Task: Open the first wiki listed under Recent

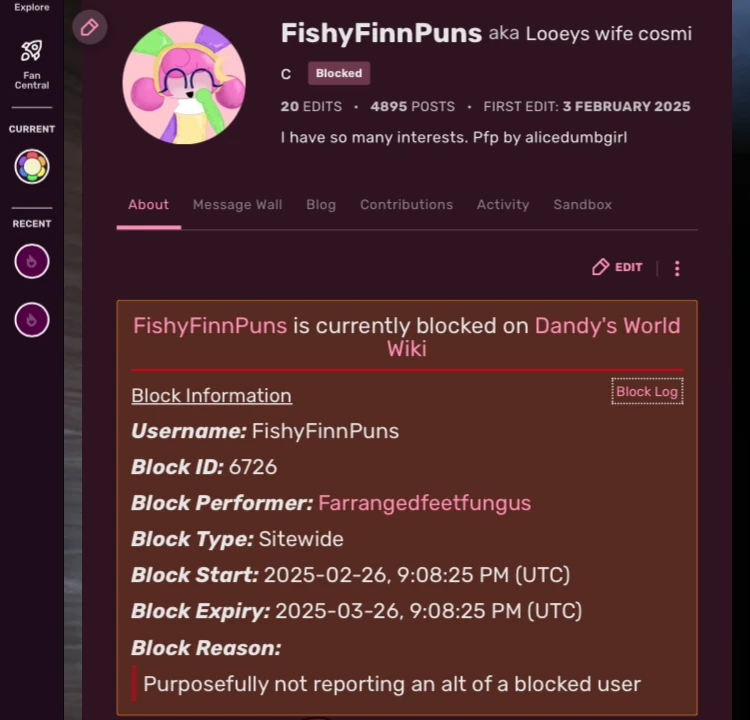Action: coord(32,262)
